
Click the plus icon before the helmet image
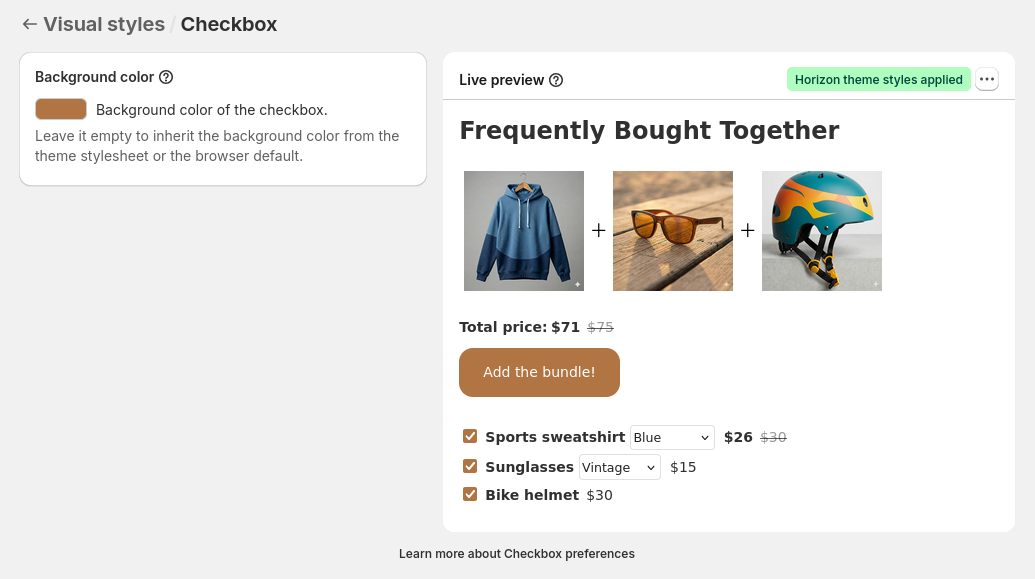pos(747,231)
